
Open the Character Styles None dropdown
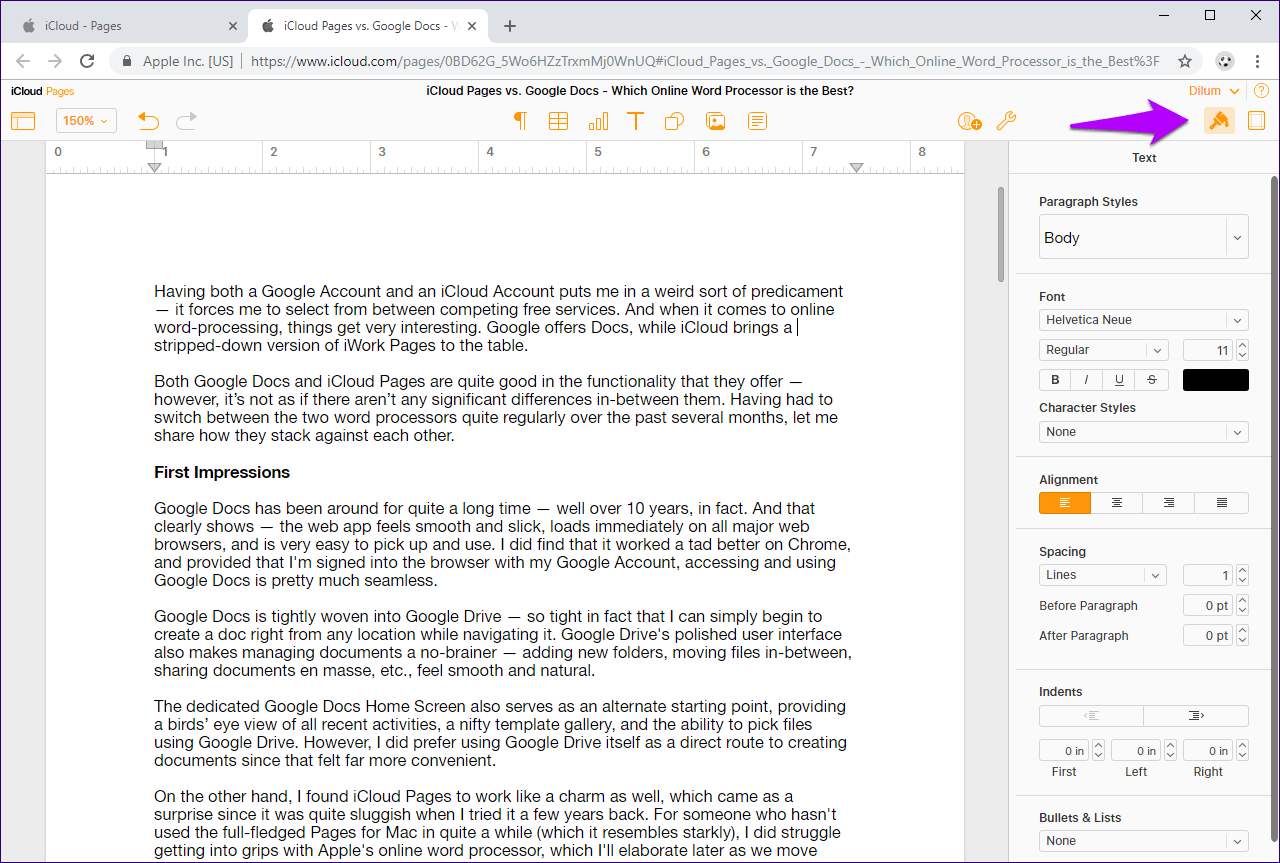tap(1144, 432)
